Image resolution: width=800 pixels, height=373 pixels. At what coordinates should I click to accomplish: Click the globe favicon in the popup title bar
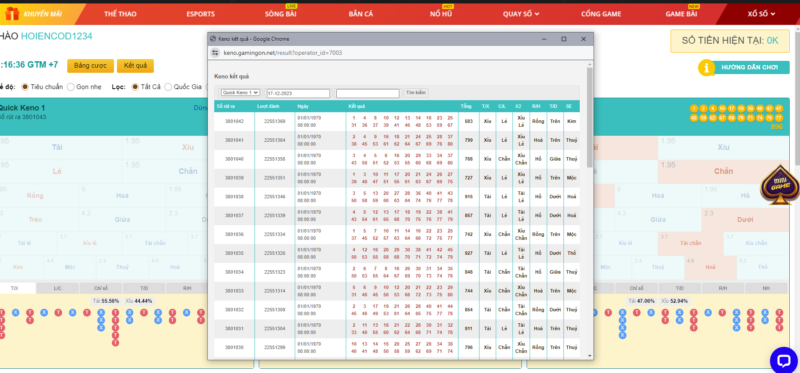(213, 39)
